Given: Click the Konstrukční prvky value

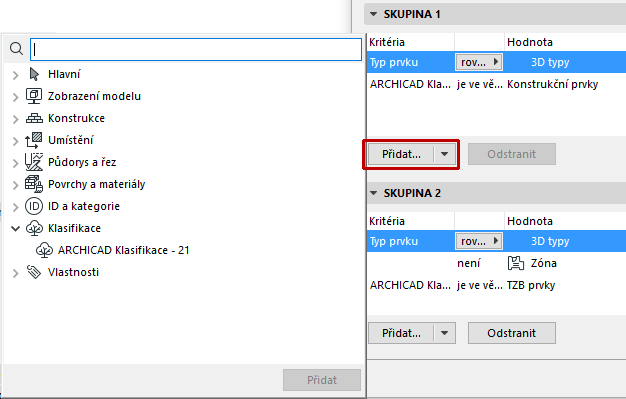Looking at the screenshot, I should [x=553, y=84].
